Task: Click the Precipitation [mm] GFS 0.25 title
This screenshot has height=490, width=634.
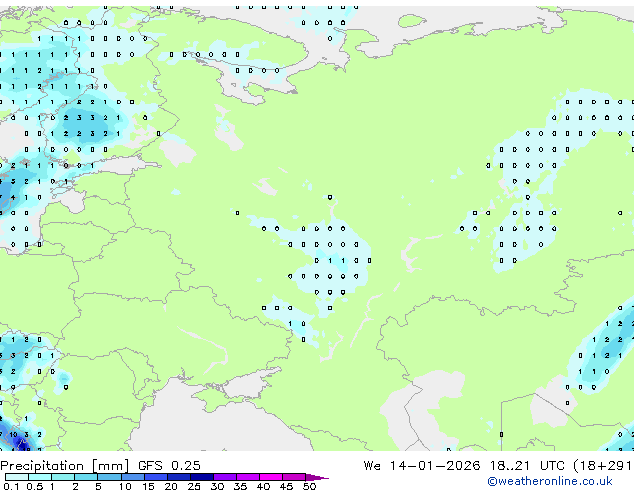Action: point(100,466)
